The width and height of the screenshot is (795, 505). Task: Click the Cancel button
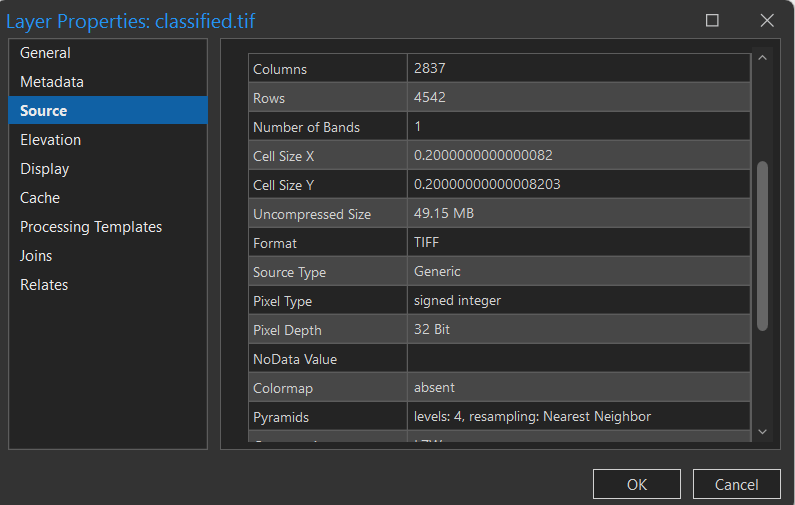click(737, 484)
